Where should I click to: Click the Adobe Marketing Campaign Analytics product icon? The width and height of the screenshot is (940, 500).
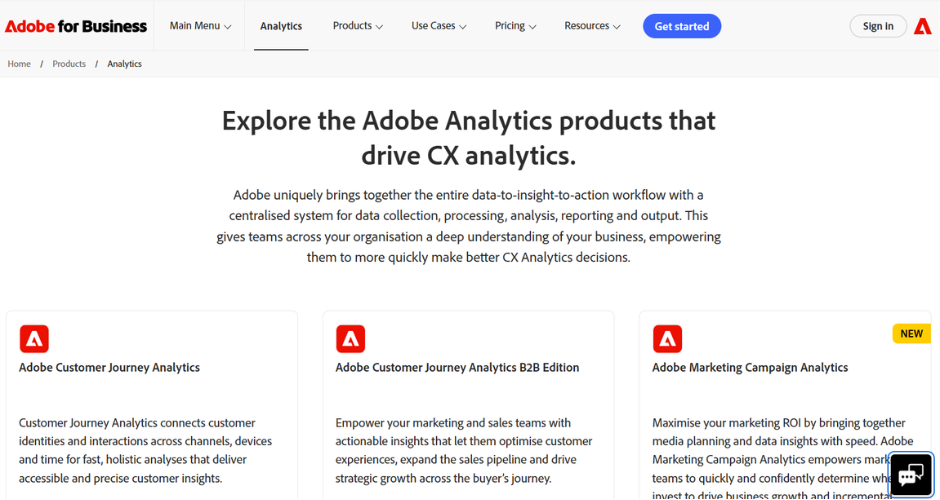667,339
